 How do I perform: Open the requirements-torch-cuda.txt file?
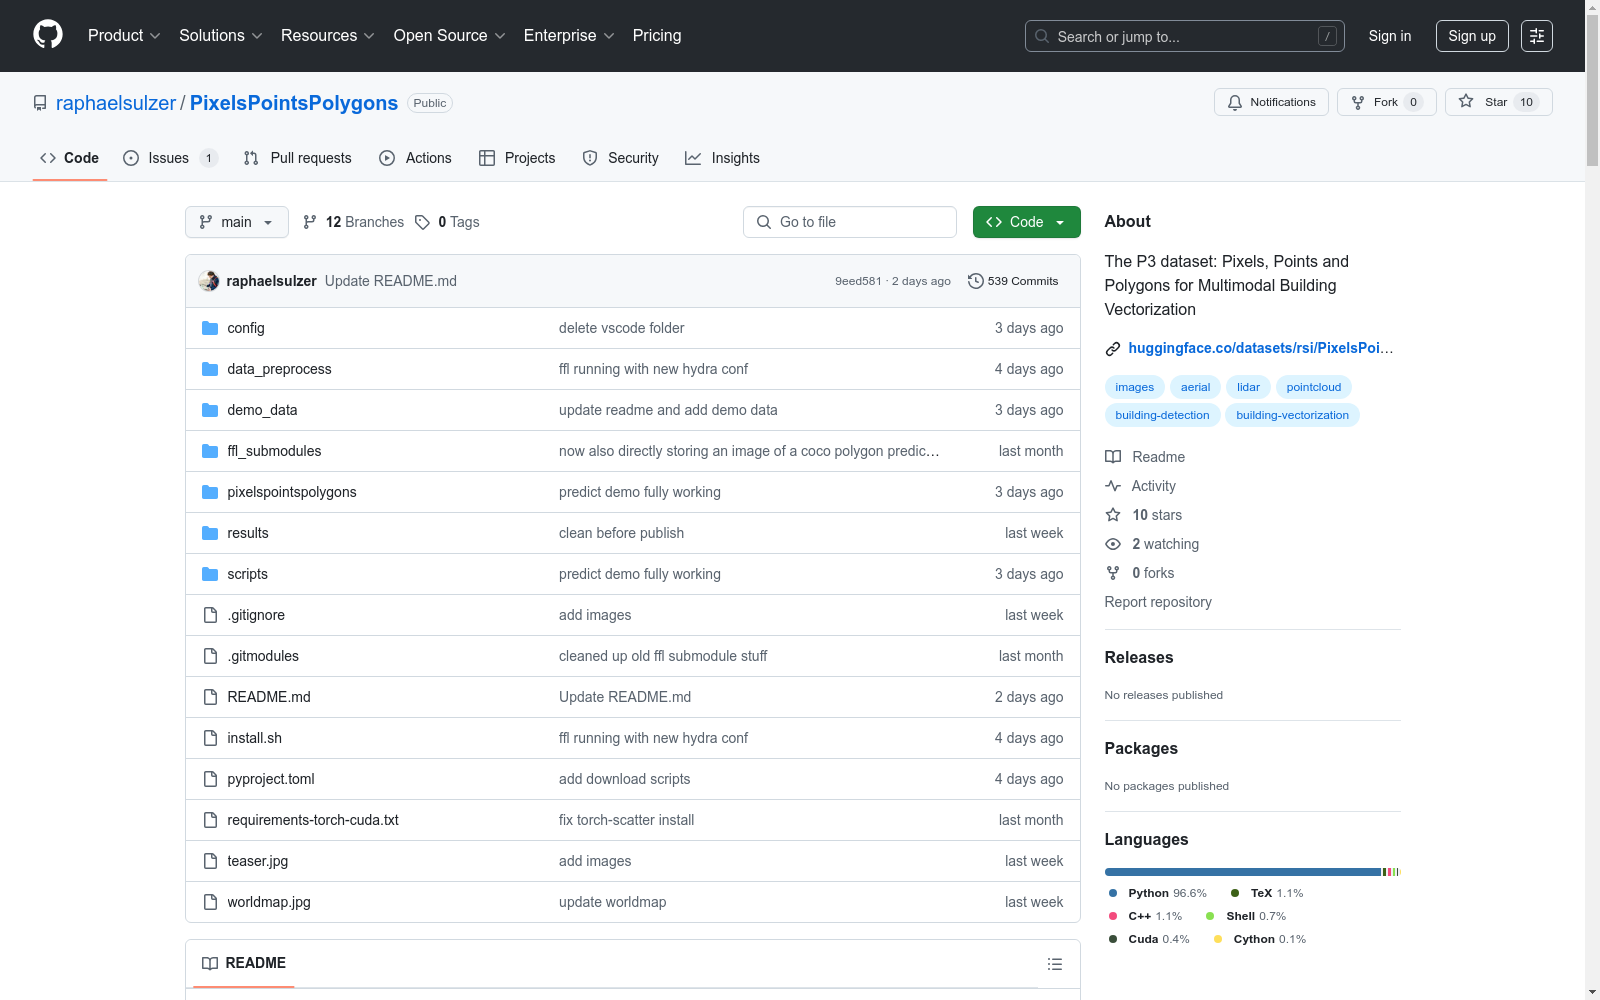pyautogui.click(x=313, y=820)
